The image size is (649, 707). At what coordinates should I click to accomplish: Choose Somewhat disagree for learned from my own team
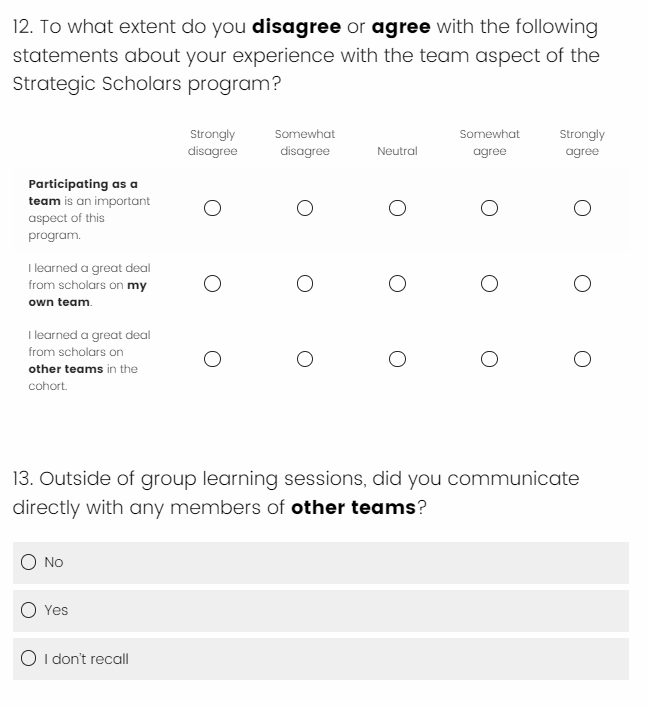pyautogui.click(x=305, y=284)
